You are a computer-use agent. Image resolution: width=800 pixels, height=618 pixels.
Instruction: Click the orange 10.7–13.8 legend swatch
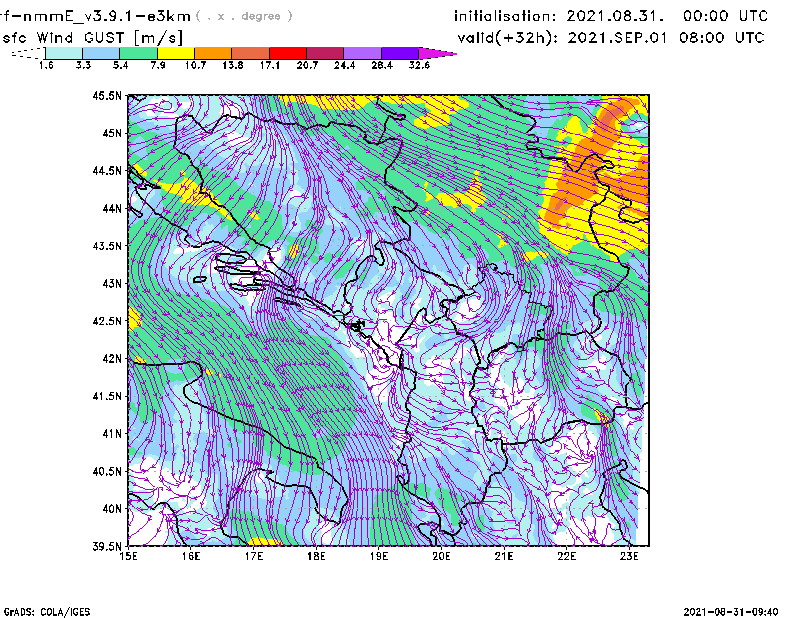(x=213, y=53)
